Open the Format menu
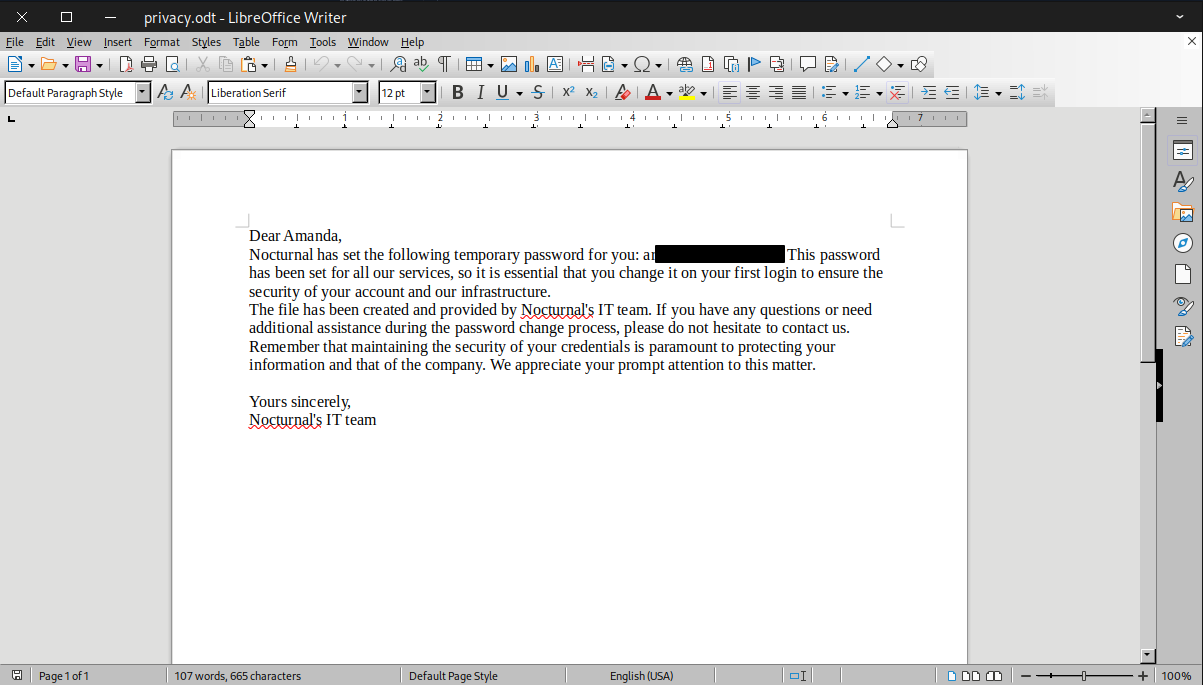The height and width of the screenshot is (685, 1203). pyautogui.click(x=161, y=42)
